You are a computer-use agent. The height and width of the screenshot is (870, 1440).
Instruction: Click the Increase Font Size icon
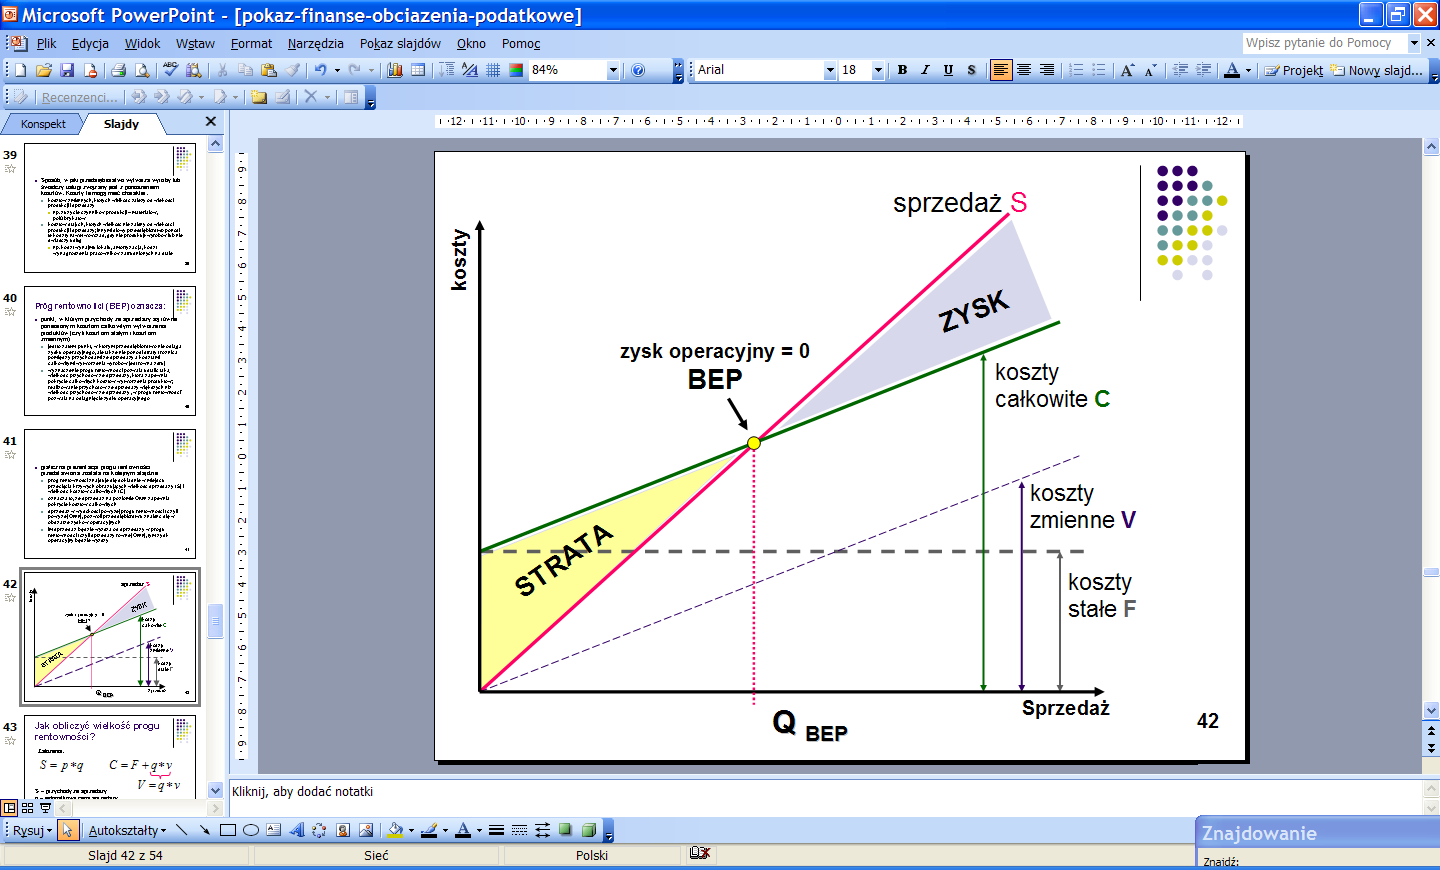pos(1127,70)
